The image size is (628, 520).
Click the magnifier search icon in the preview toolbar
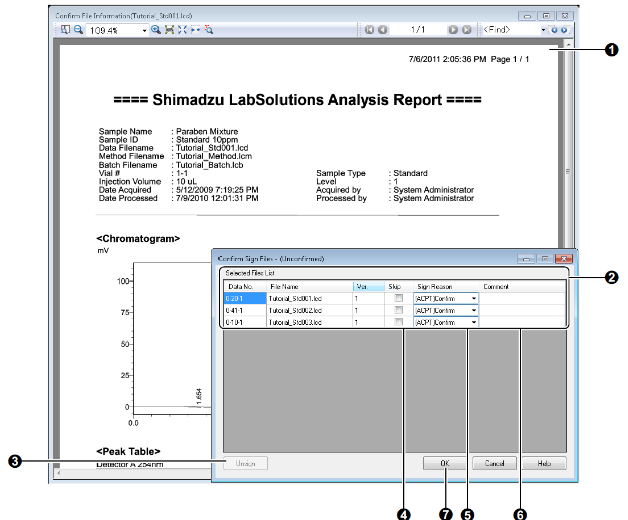pyautogui.click(x=209, y=30)
